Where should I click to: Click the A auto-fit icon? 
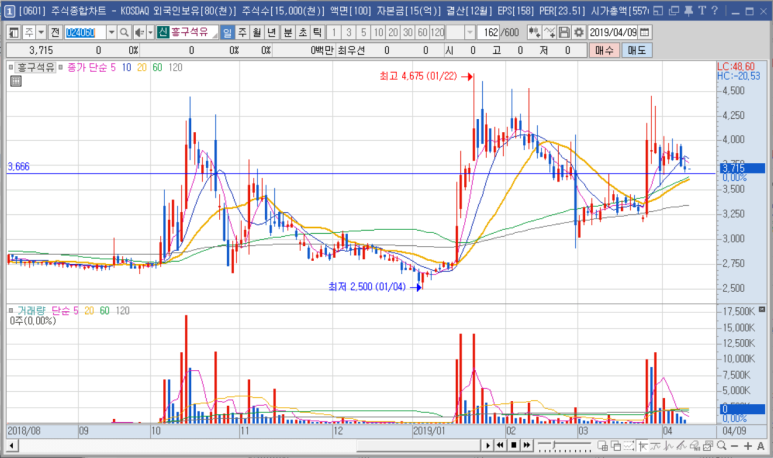[761, 446]
